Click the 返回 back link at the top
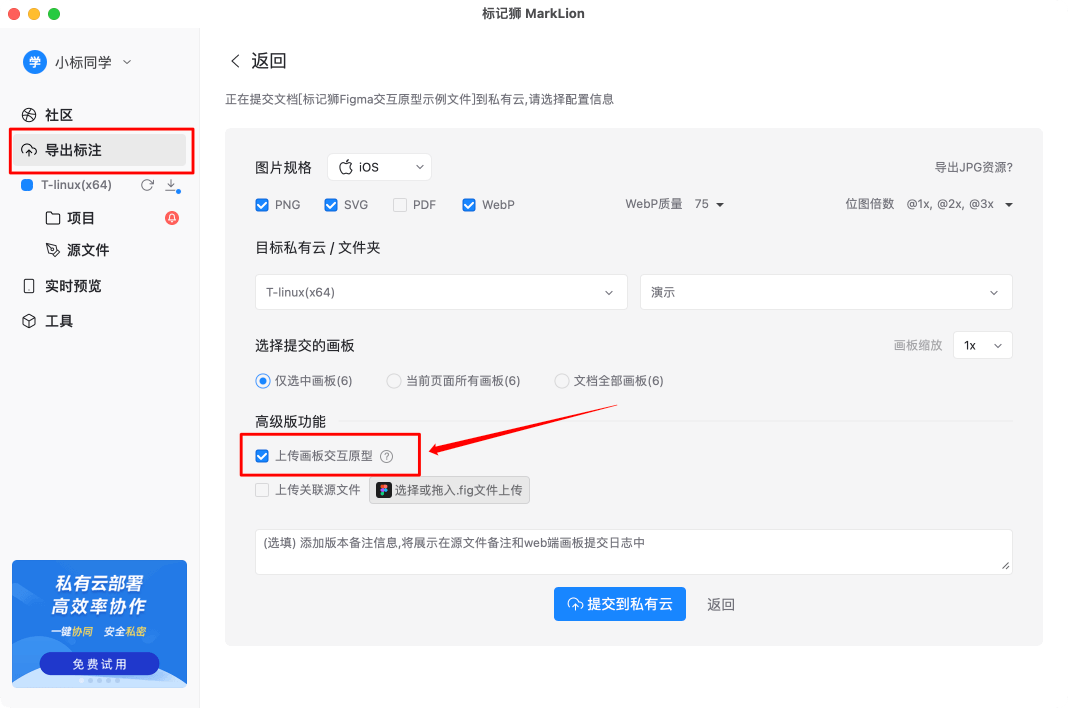 [262, 60]
